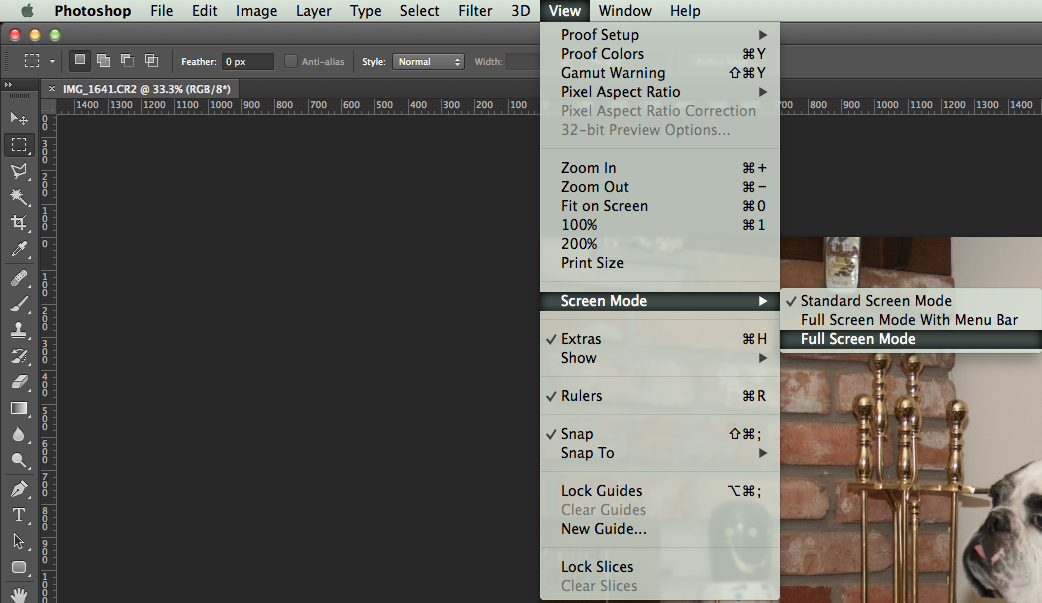
Task: Select the Hand tool
Action: [x=19, y=594]
